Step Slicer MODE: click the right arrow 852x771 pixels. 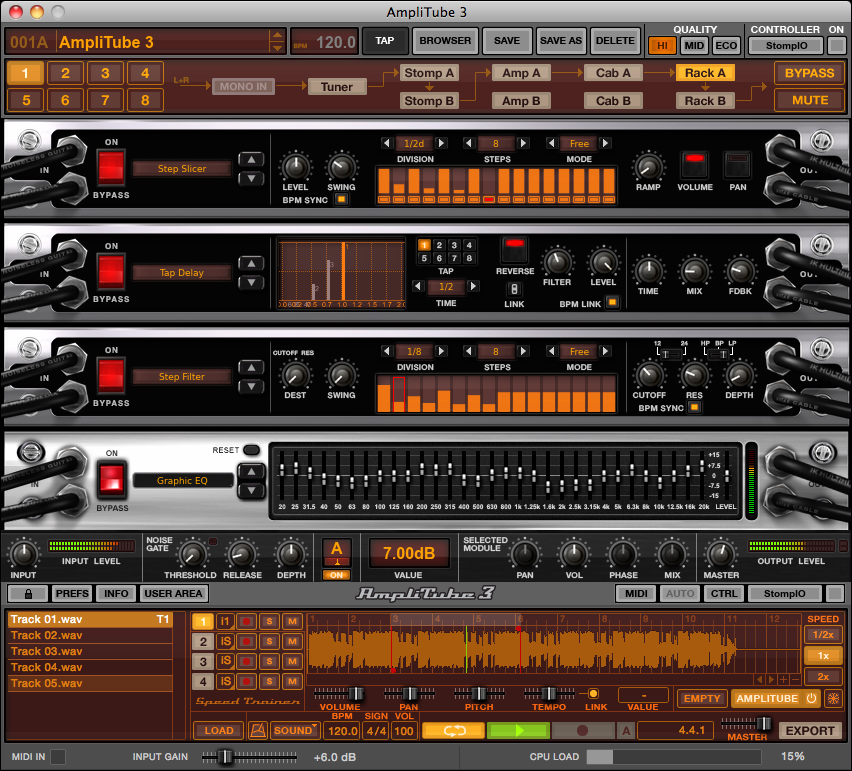click(605, 143)
